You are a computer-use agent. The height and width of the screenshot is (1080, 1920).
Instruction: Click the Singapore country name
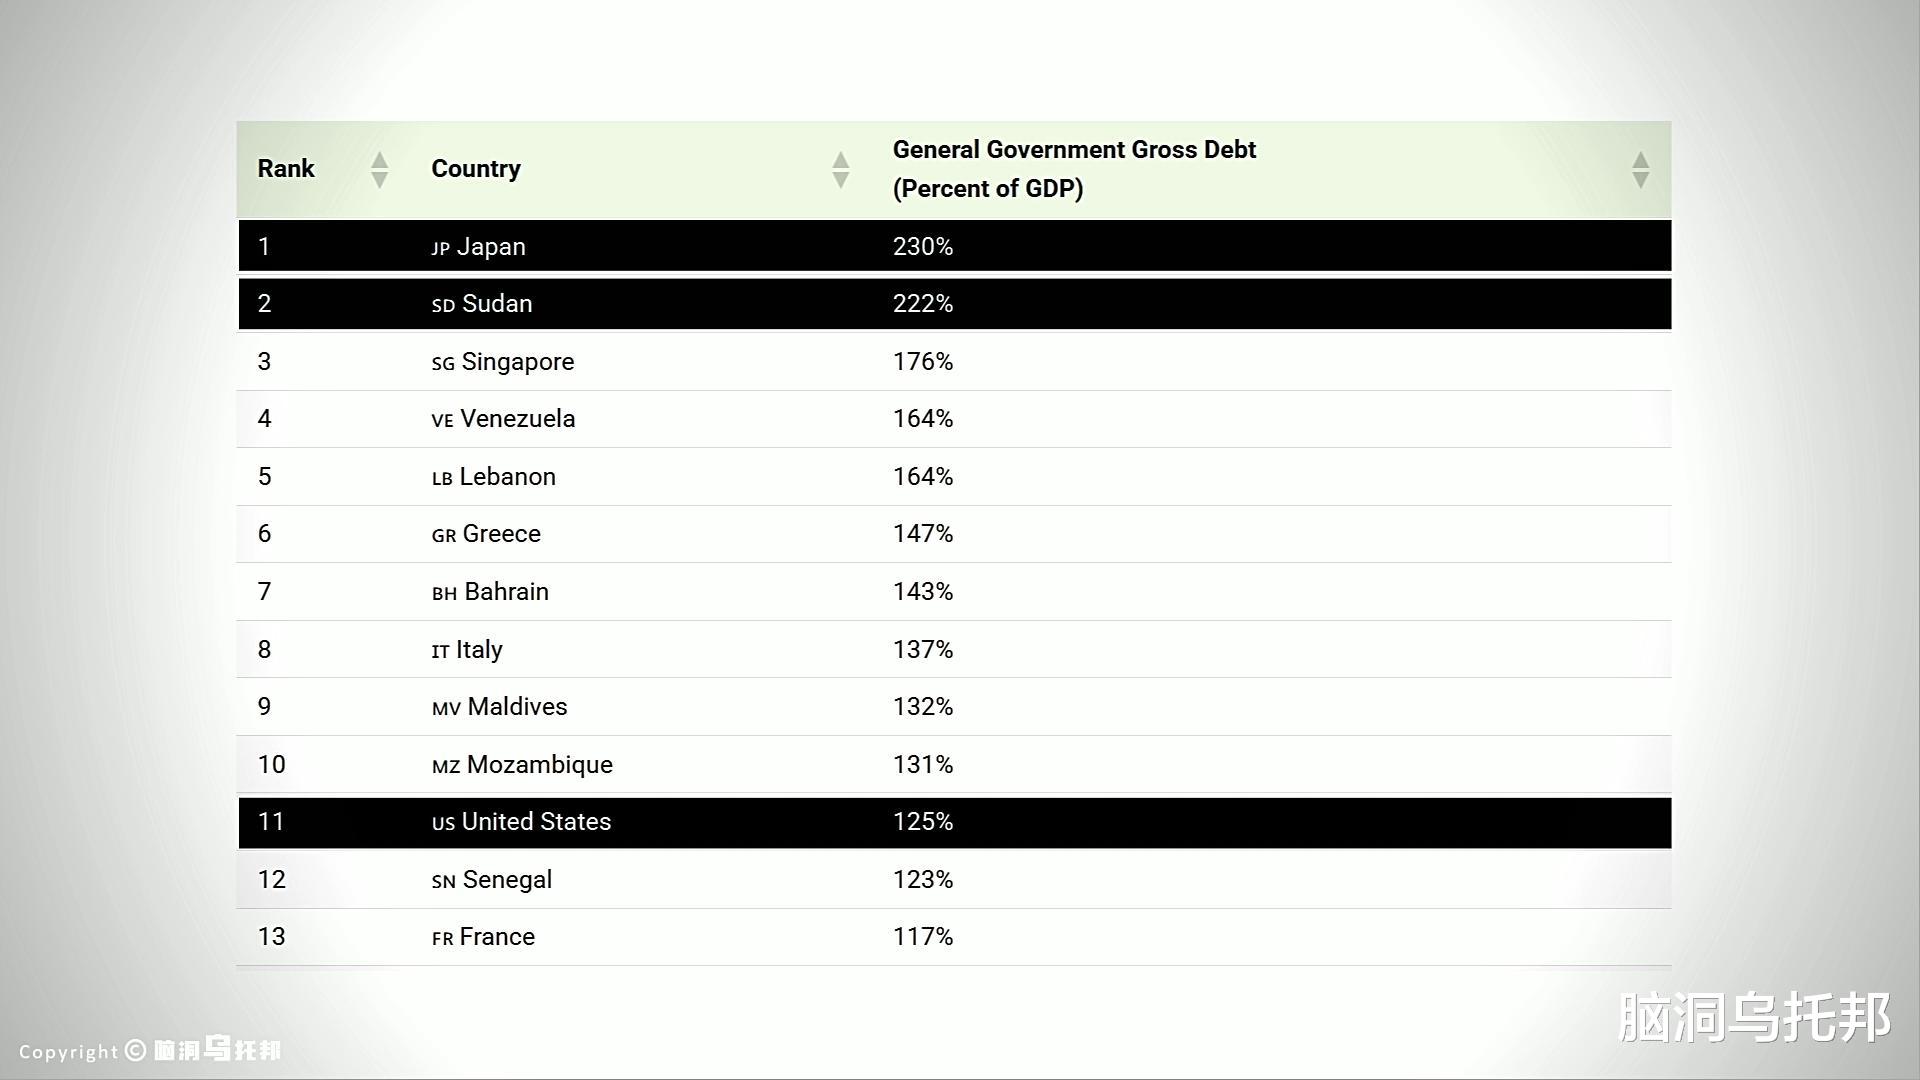[517, 362]
